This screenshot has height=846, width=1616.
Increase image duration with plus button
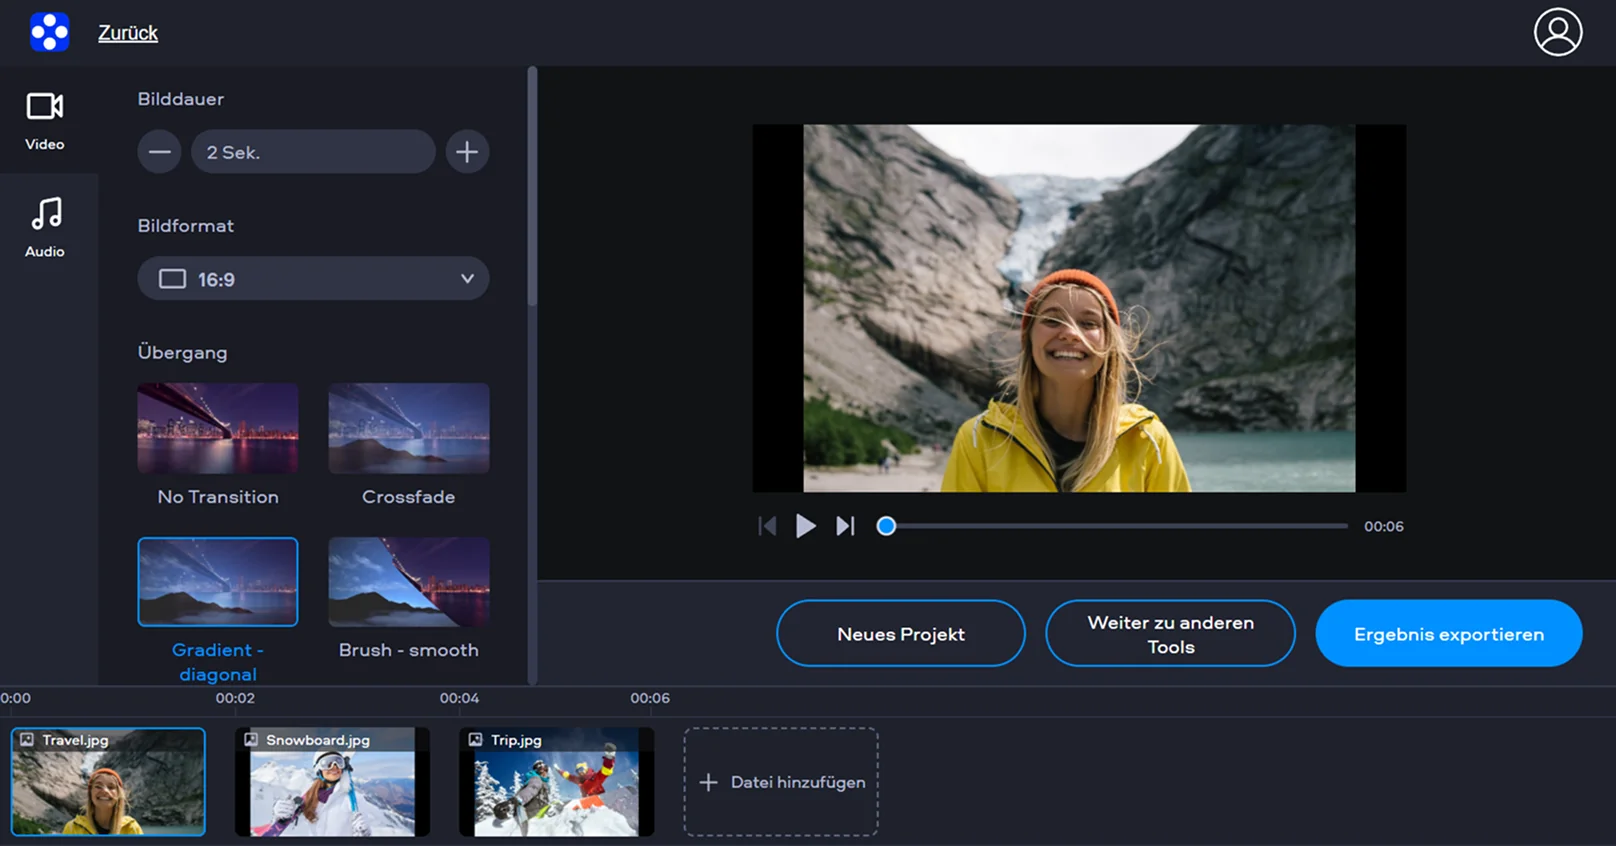point(467,152)
